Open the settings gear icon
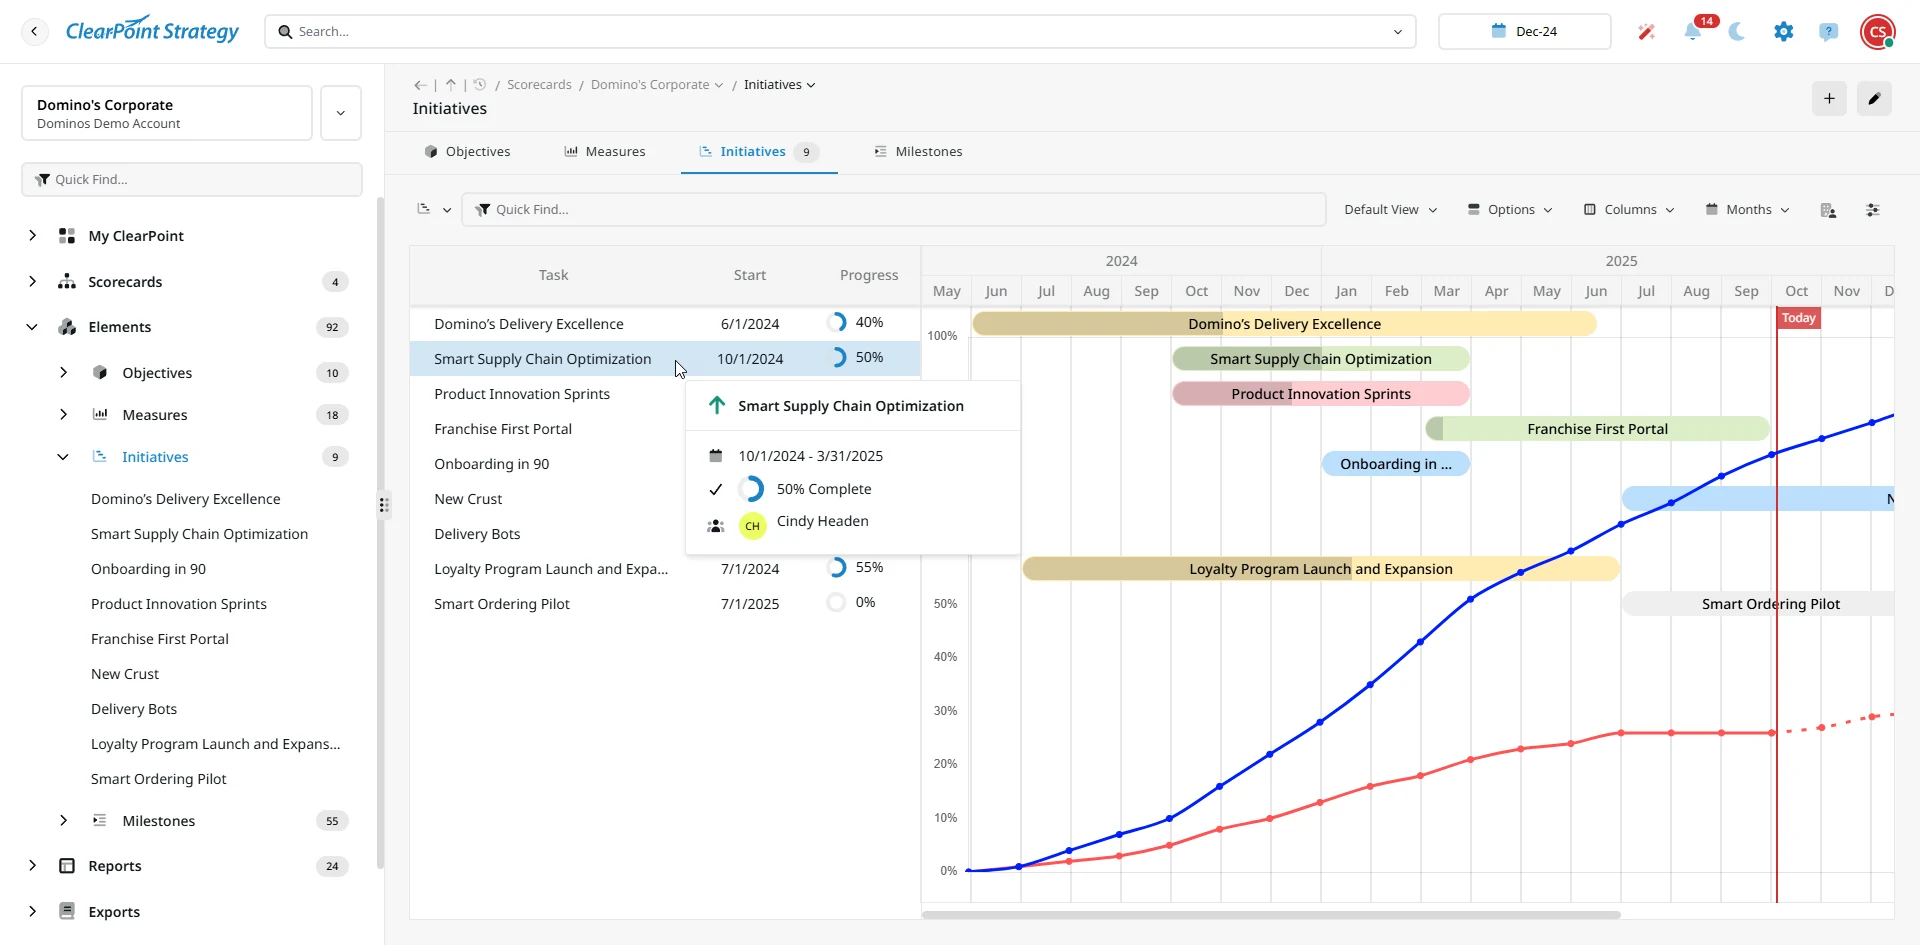Screen dimensions: 1920x945 point(1784,31)
